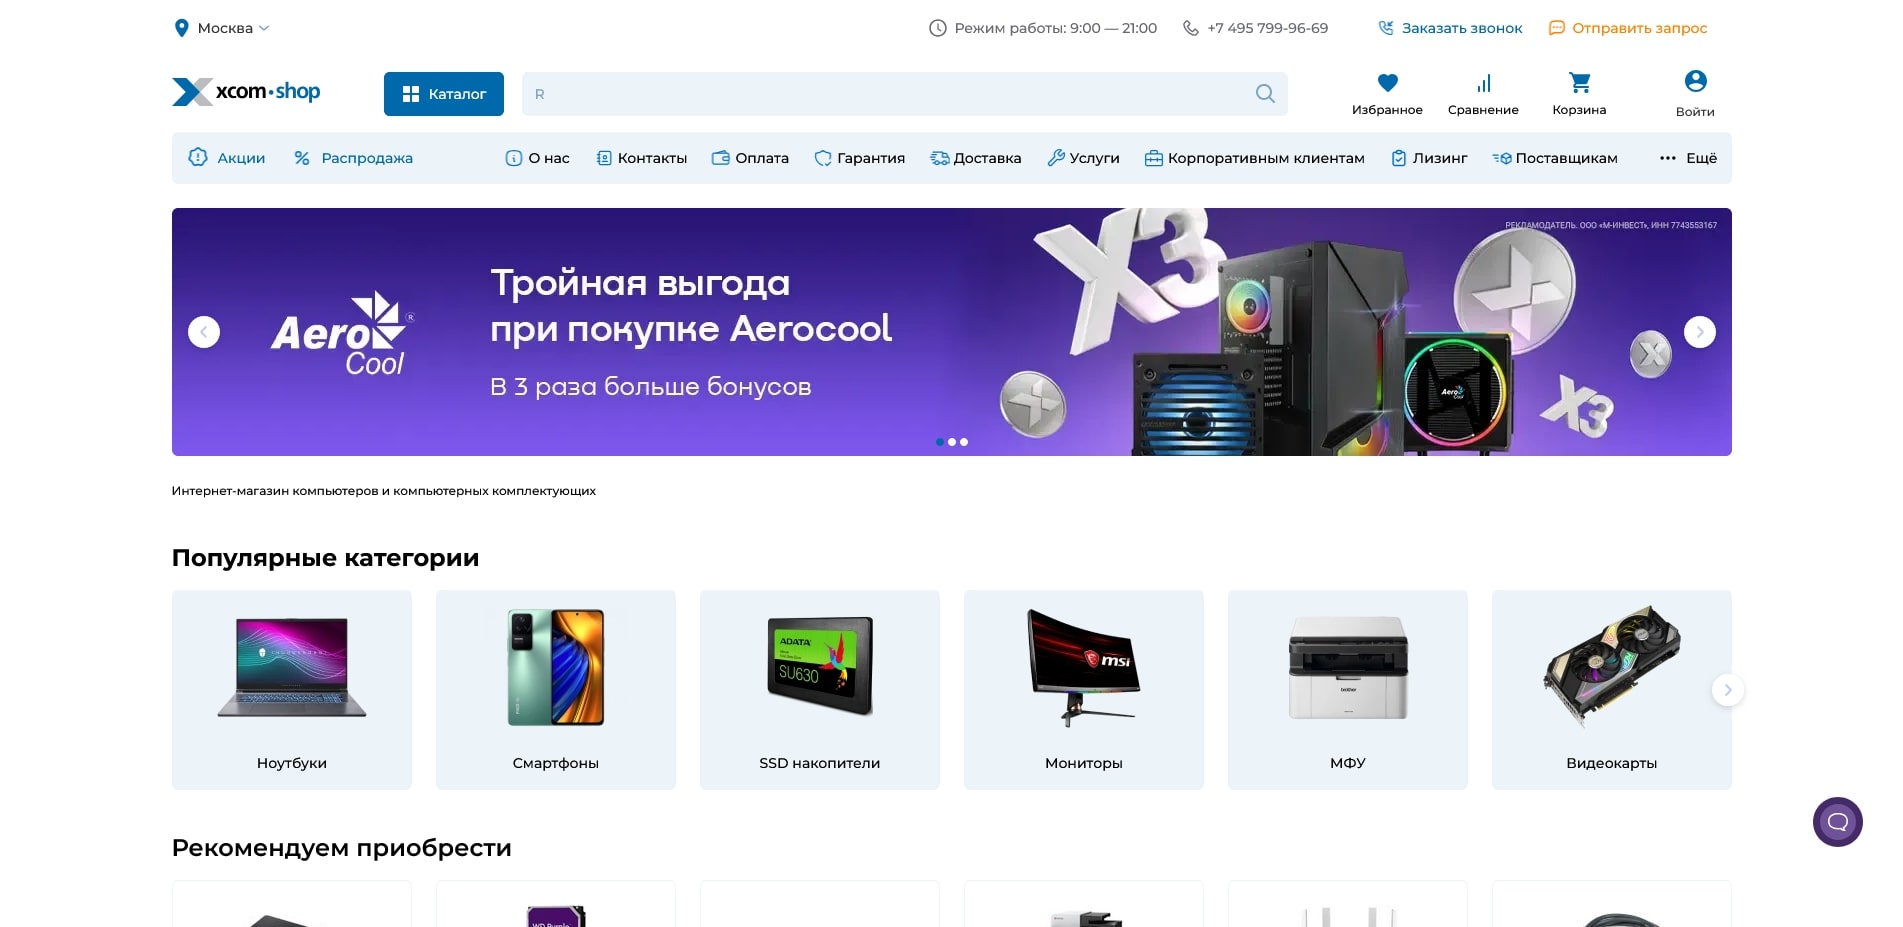This screenshot has width=1903, height=927.
Task: Open the shopping cart (Корзина)
Action: 1578,83
